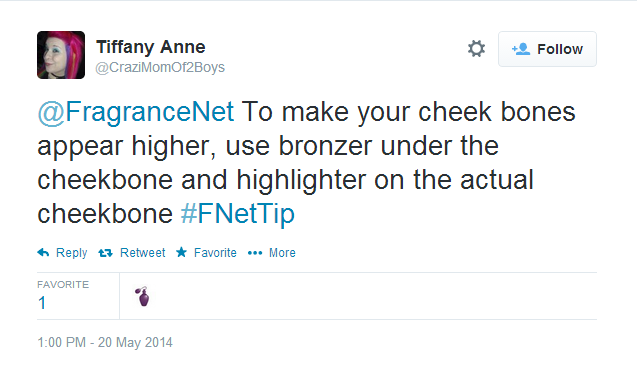
Task: Click the three-dot More icon
Action: [255, 253]
